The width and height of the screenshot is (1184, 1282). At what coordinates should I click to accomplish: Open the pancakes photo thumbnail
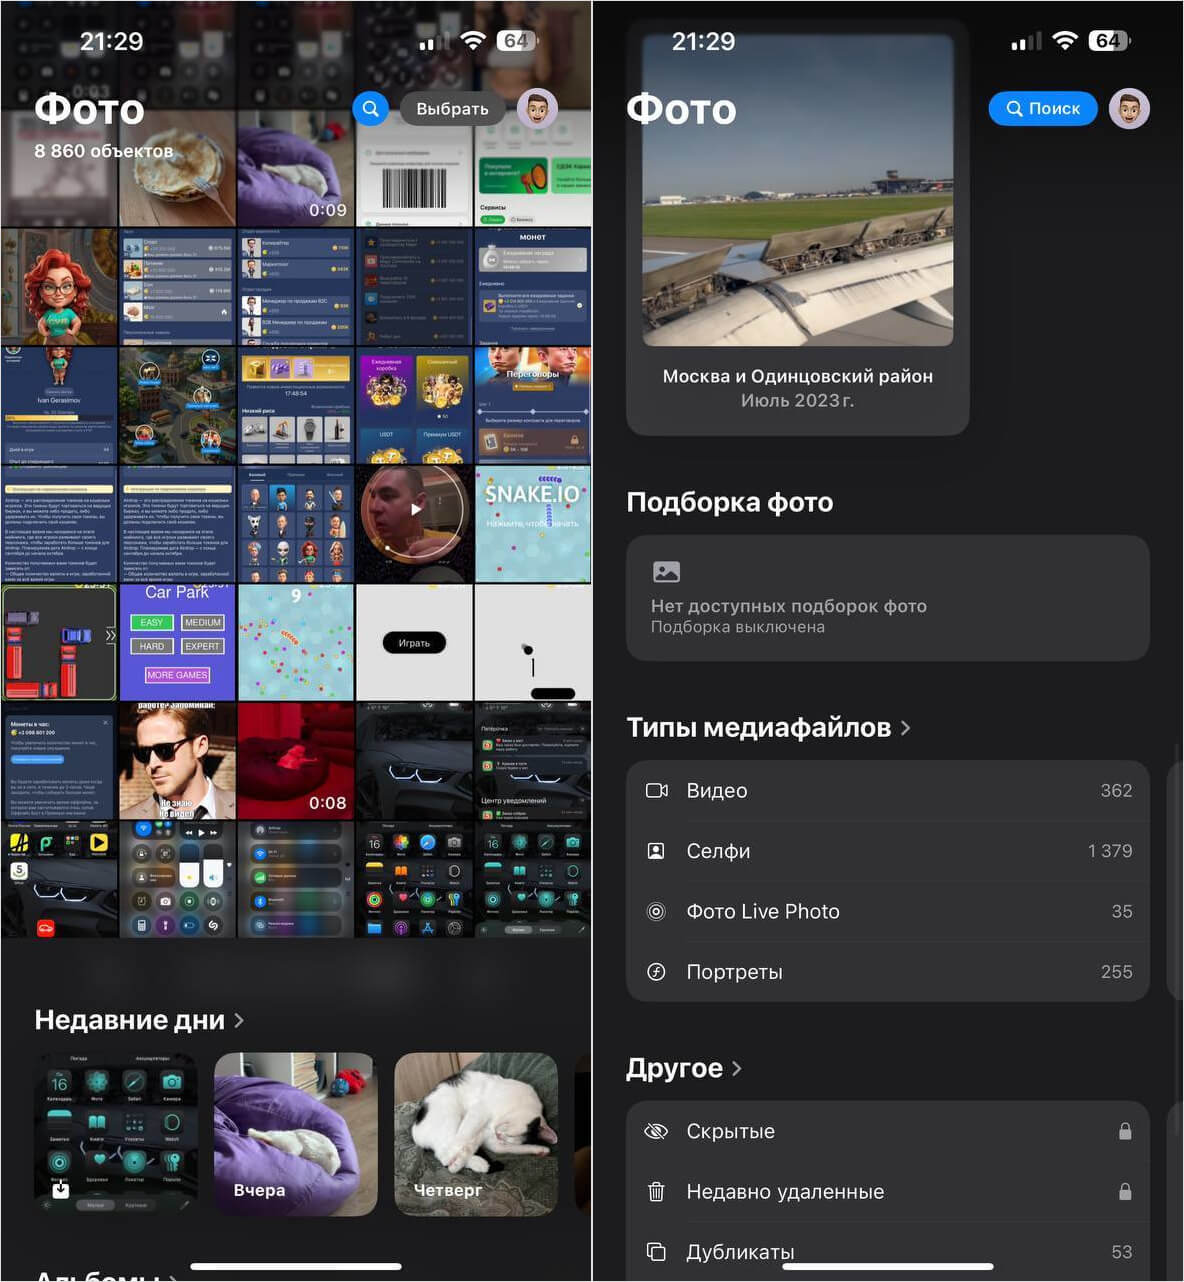[177, 168]
